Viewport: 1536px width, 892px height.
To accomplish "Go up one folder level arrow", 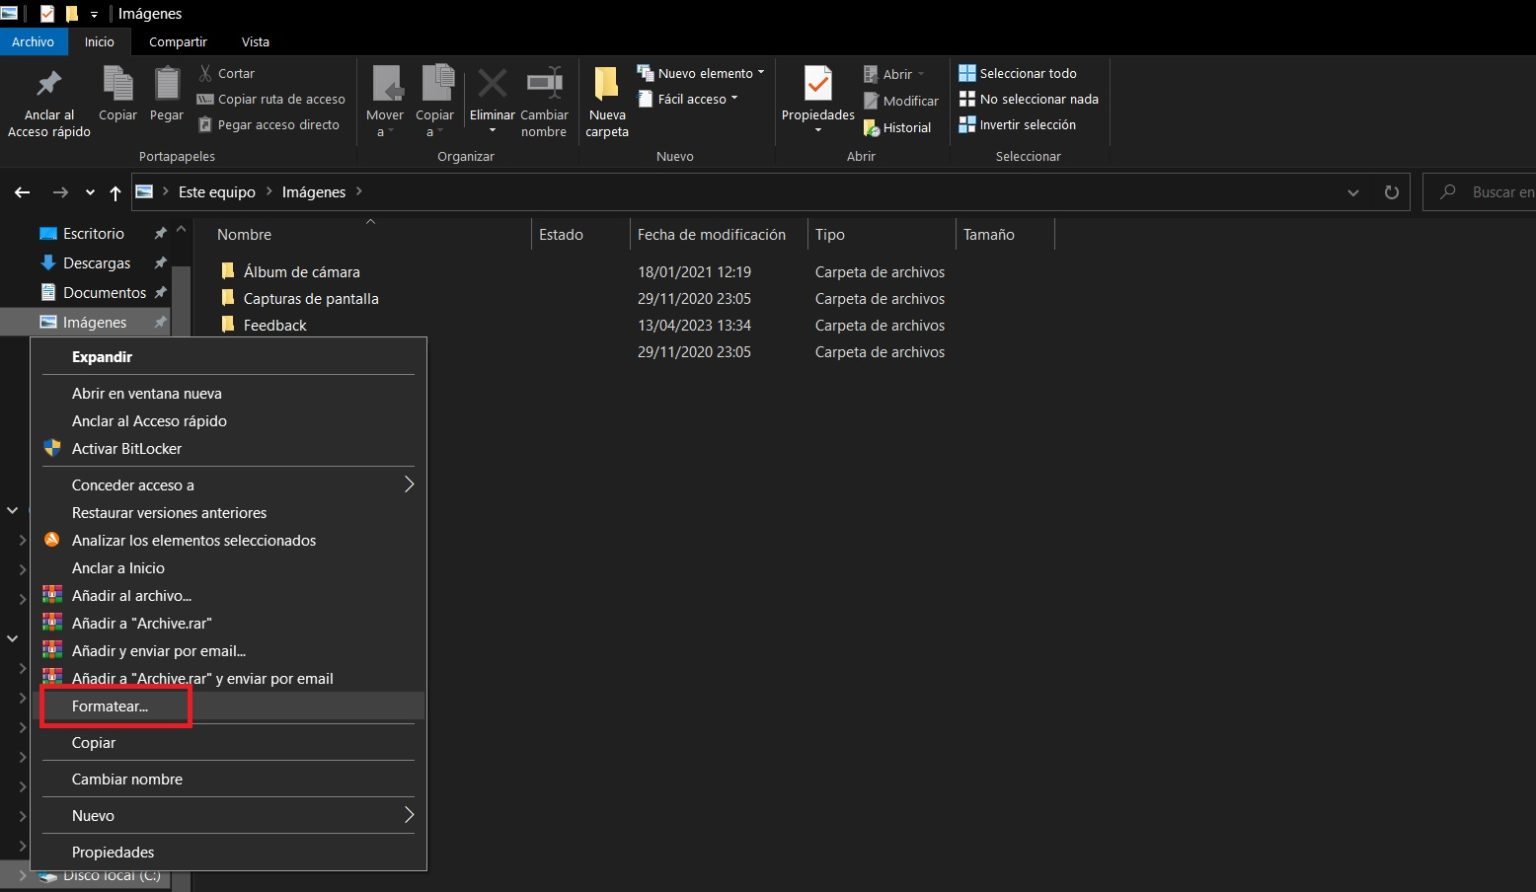I will tap(115, 192).
